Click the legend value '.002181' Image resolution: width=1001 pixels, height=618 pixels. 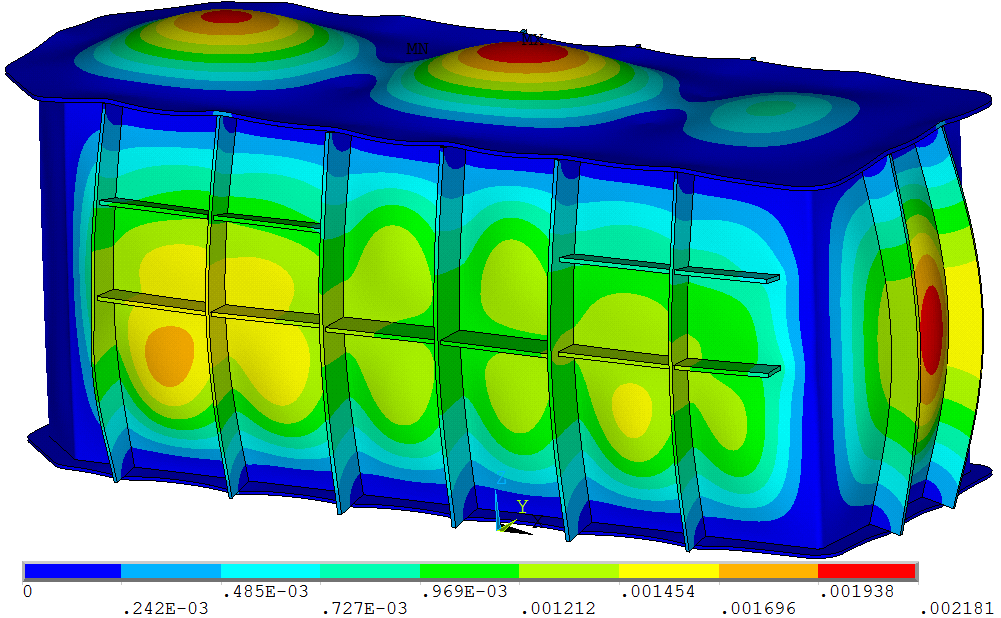pyautogui.click(x=956, y=608)
